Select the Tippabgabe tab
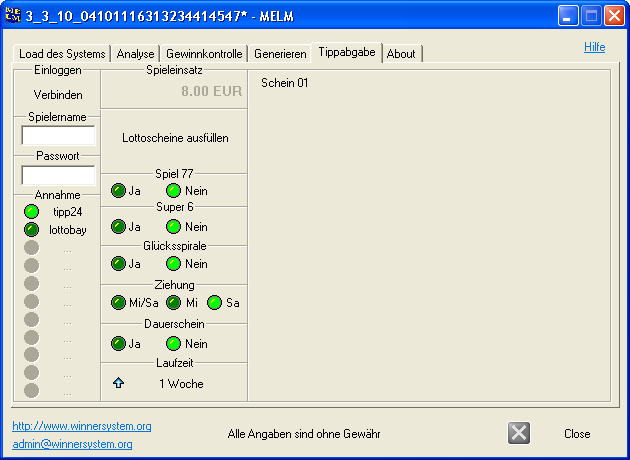This screenshot has width=630, height=460. click(347, 52)
